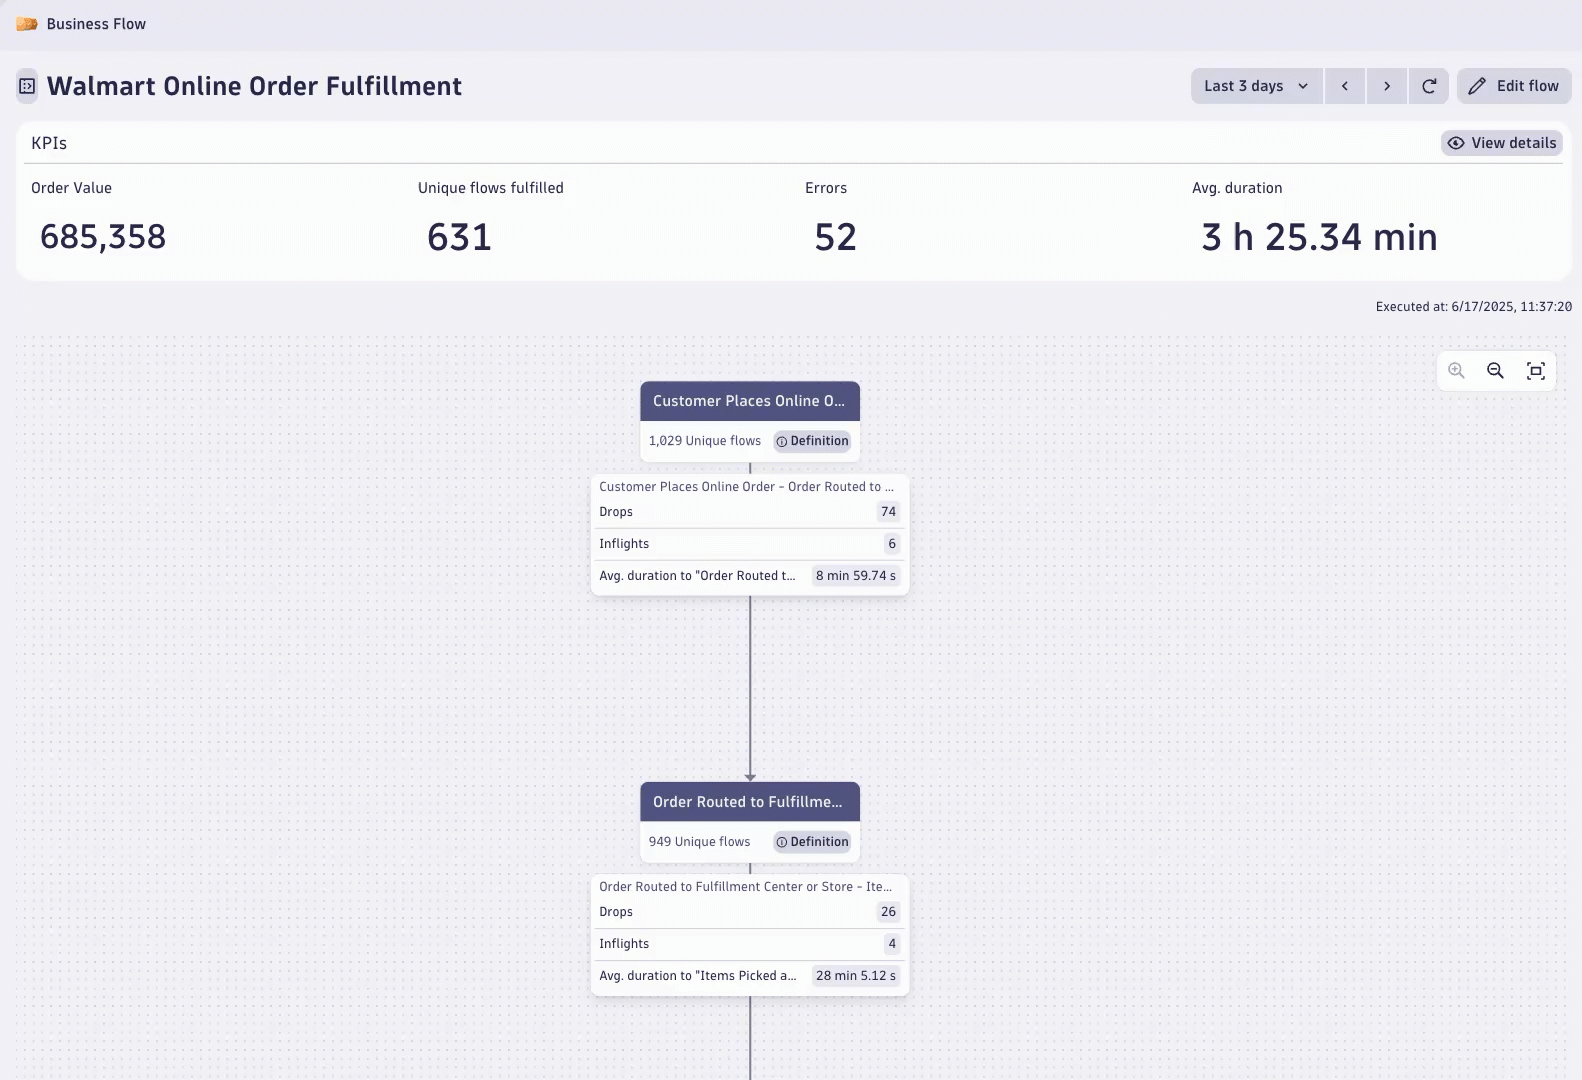Click the 8 min 59.74 s duration value
The height and width of the screenshot is (1080, 1582).
click(x=856, y=576)
